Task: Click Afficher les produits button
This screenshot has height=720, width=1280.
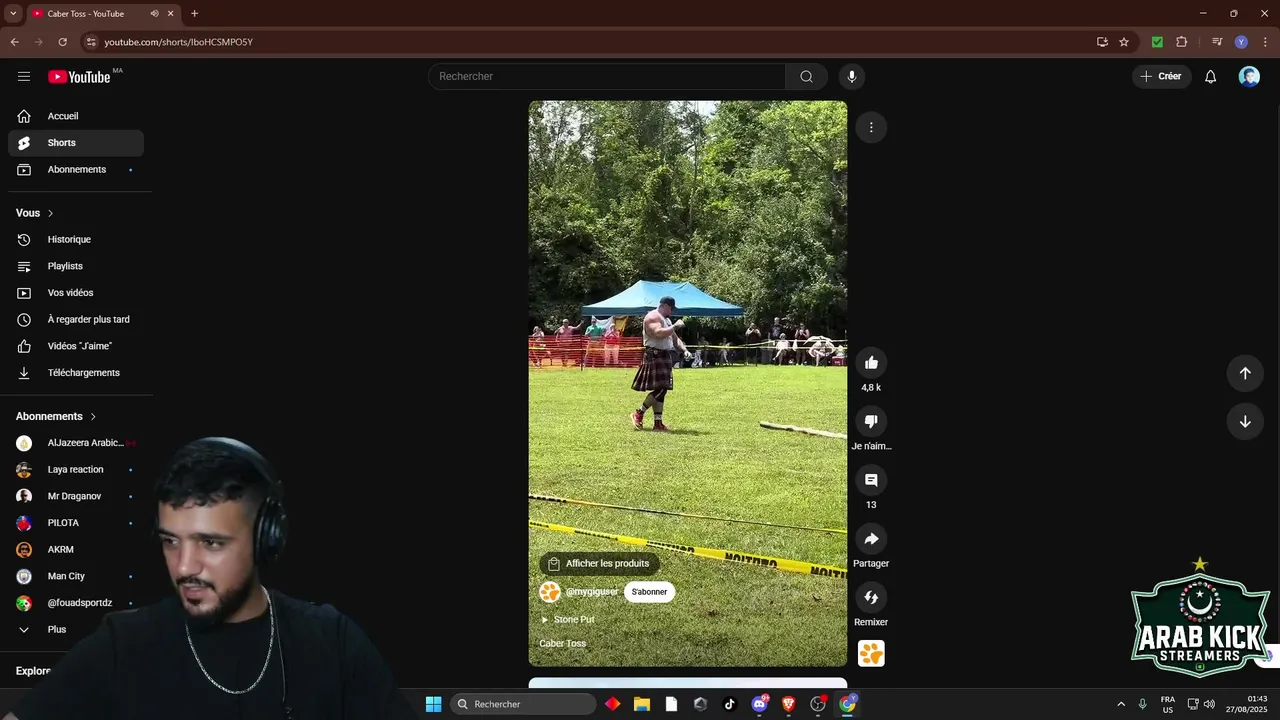Action: click(598, 564)
